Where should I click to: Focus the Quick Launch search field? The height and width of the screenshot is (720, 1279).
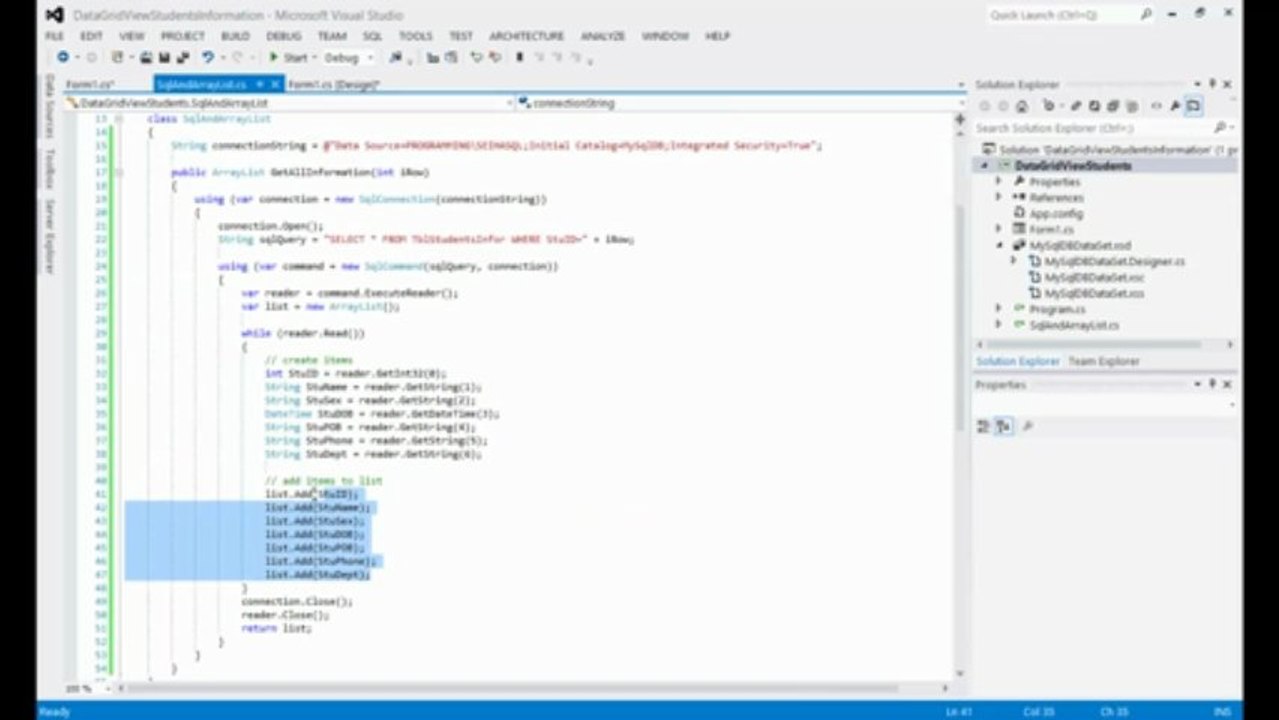[1062, 14]
